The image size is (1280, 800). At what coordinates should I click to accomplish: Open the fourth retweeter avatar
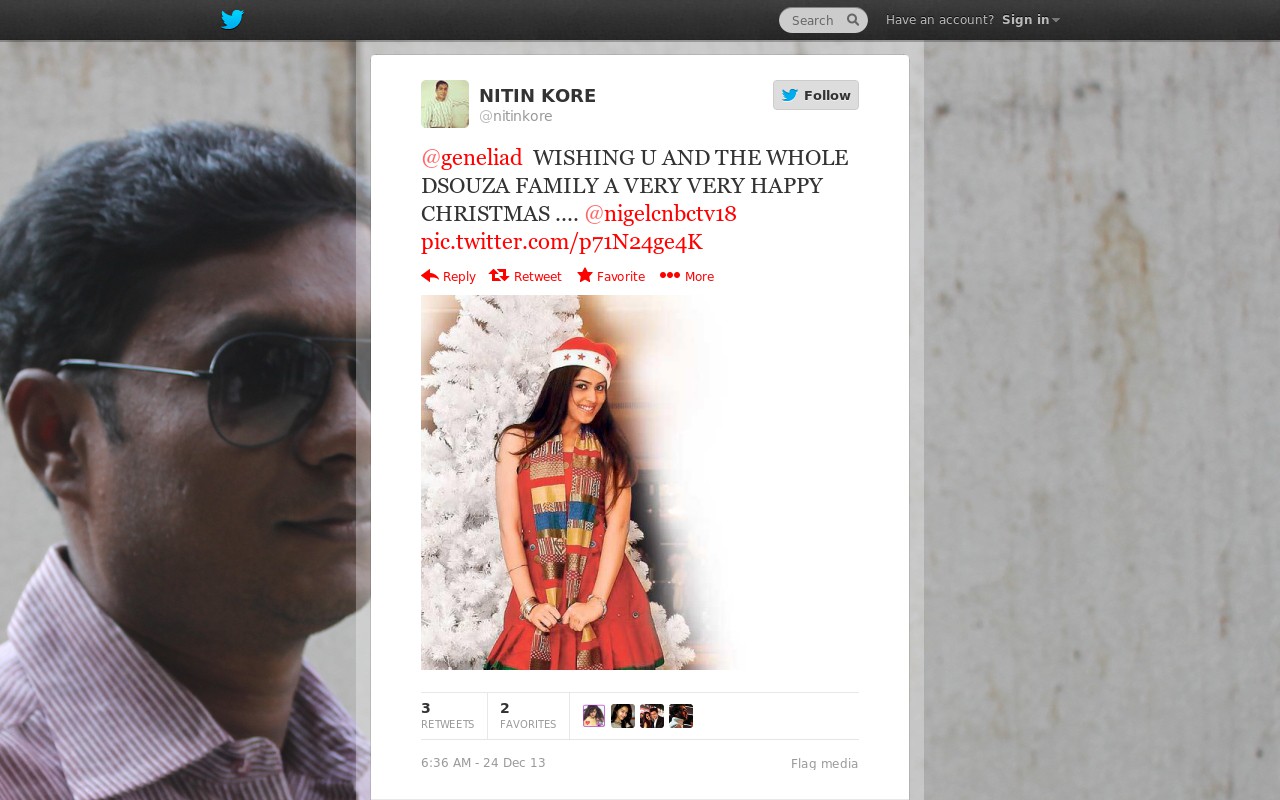click(681, 716)
